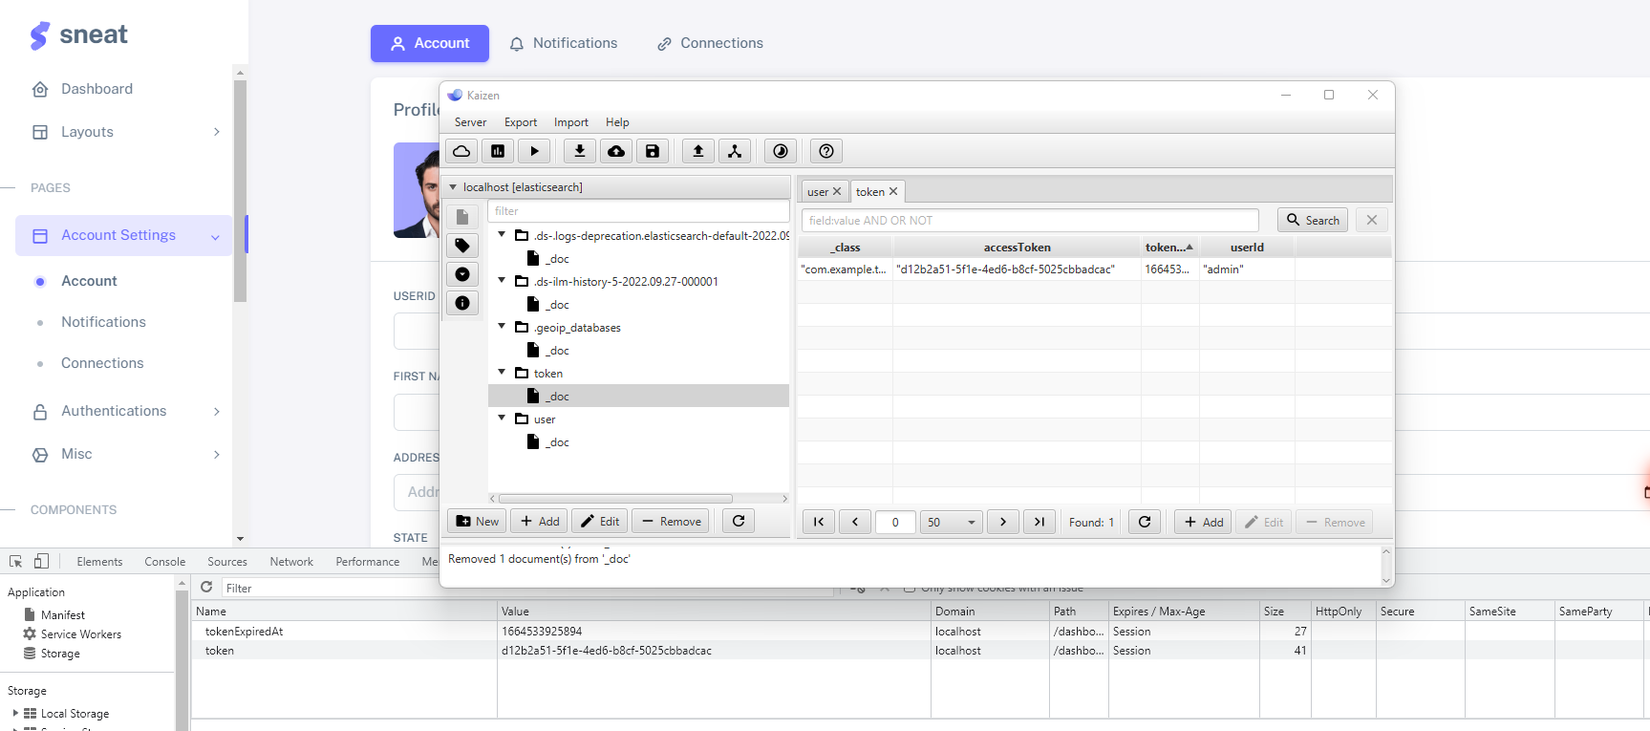Click the cloud connect icon in Kaizen toolbar
The width and height of the screenshot is (1650, 731).
461,151
